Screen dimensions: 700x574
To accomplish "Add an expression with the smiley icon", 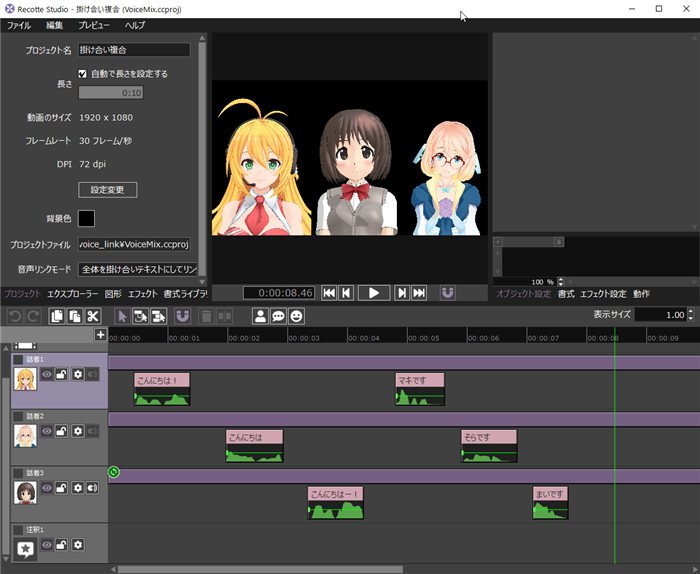I will click(x=296, y=316).
